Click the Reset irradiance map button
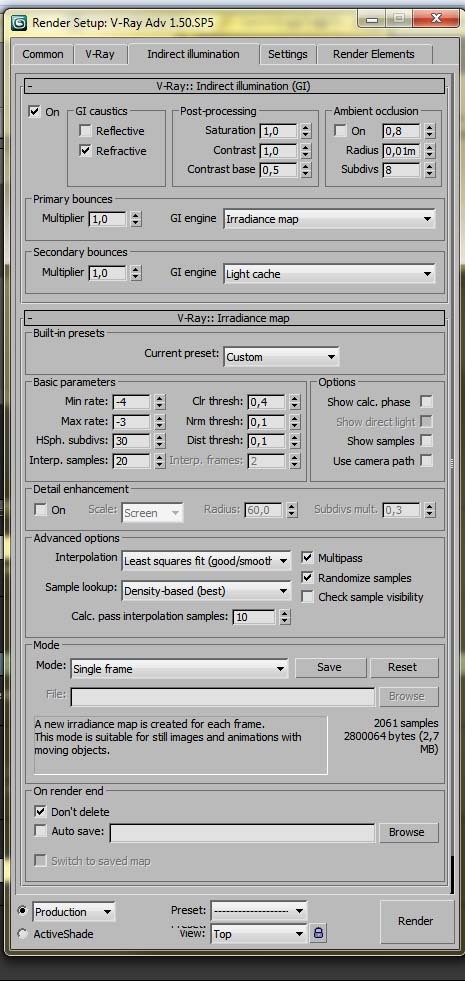This screenshot has width=465, height=981. tap(404, 667)
